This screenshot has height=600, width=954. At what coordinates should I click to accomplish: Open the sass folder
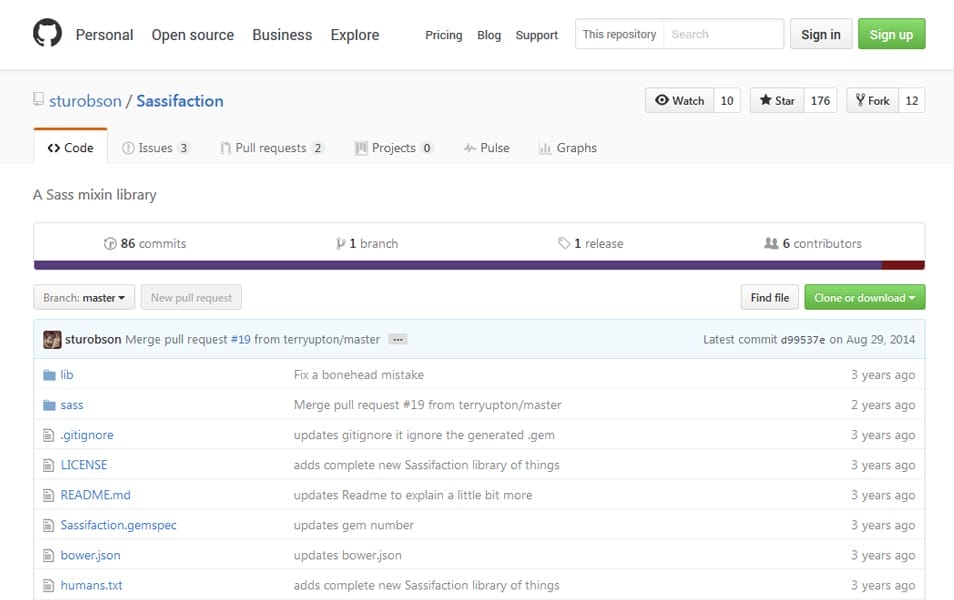tap(72, 405)
